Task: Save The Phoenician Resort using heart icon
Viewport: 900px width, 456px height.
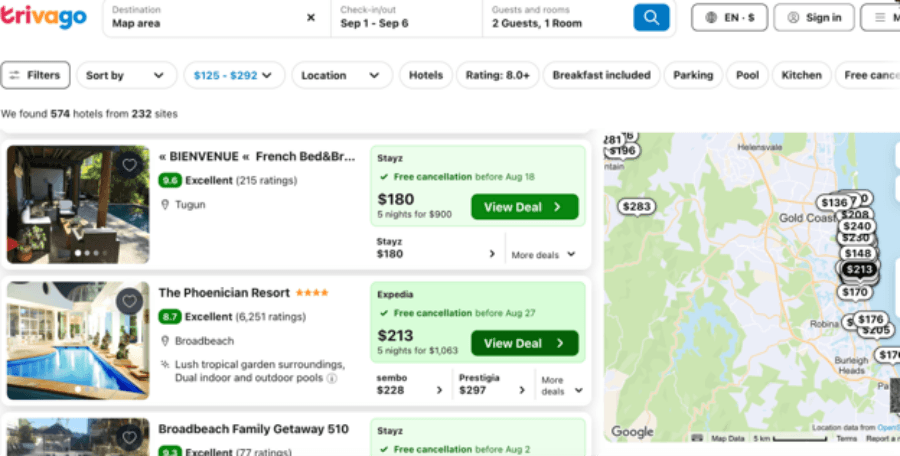Action: click(x=129, y=301)
